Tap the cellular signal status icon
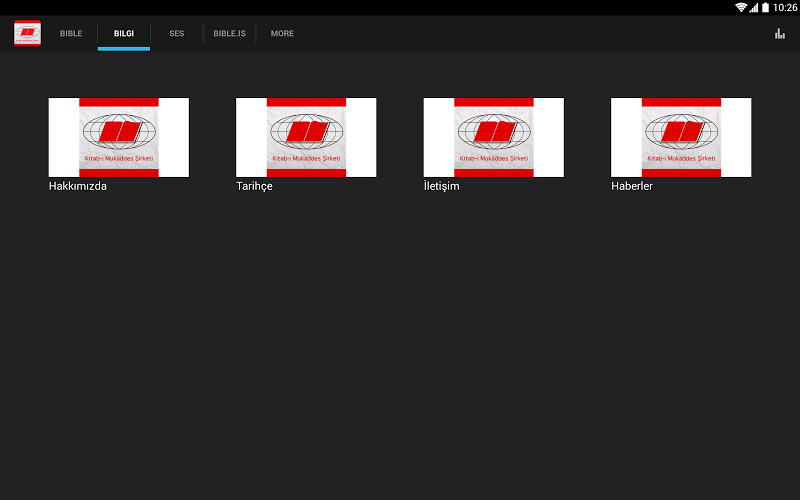 tap(754, 8)
